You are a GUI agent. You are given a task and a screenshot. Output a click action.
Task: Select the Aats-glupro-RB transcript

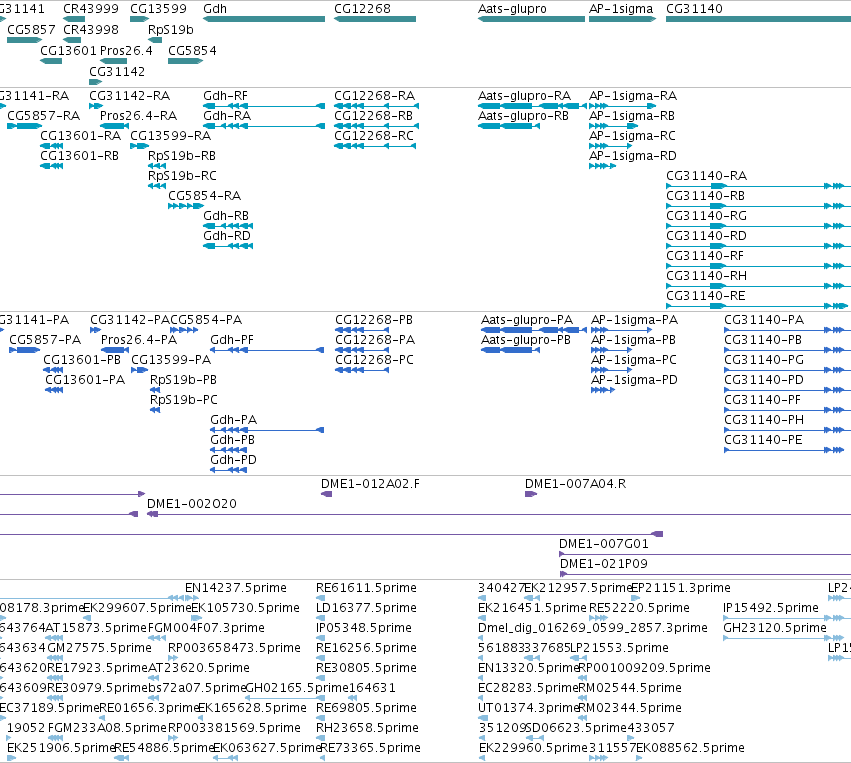[509, 126]
